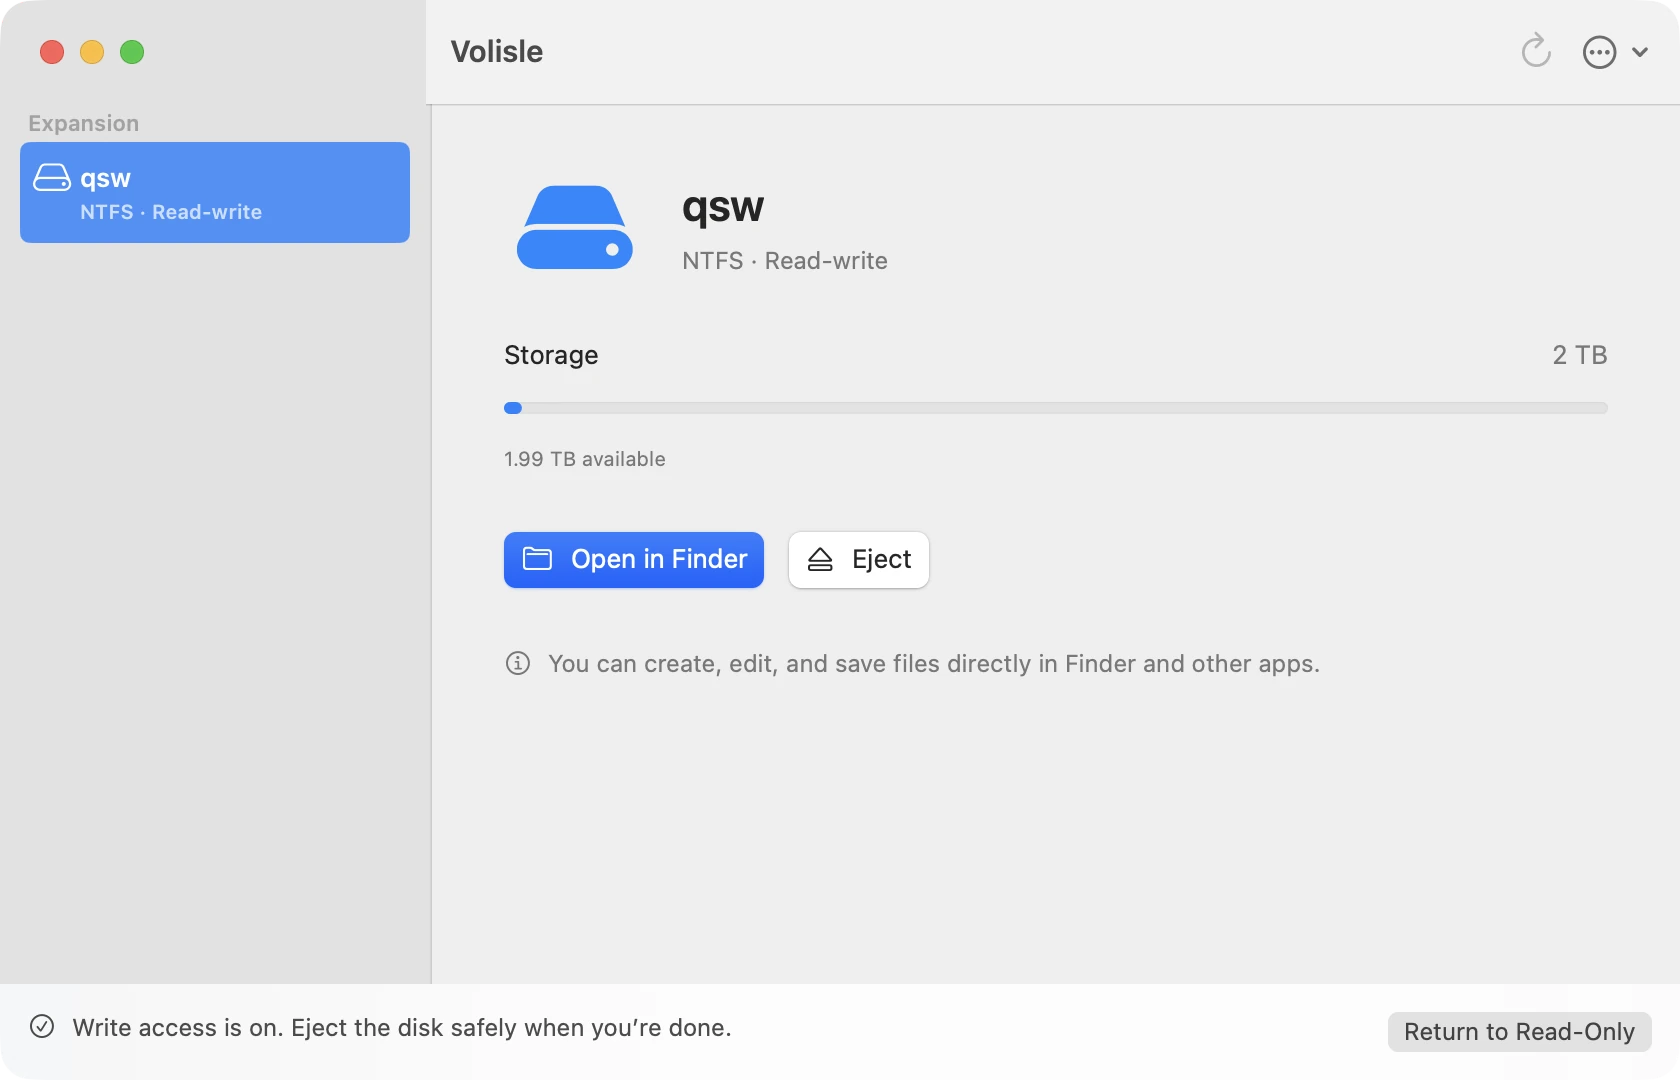Open the qsw volume in Finder
1680x1080 pixels.
pos(634,560)
